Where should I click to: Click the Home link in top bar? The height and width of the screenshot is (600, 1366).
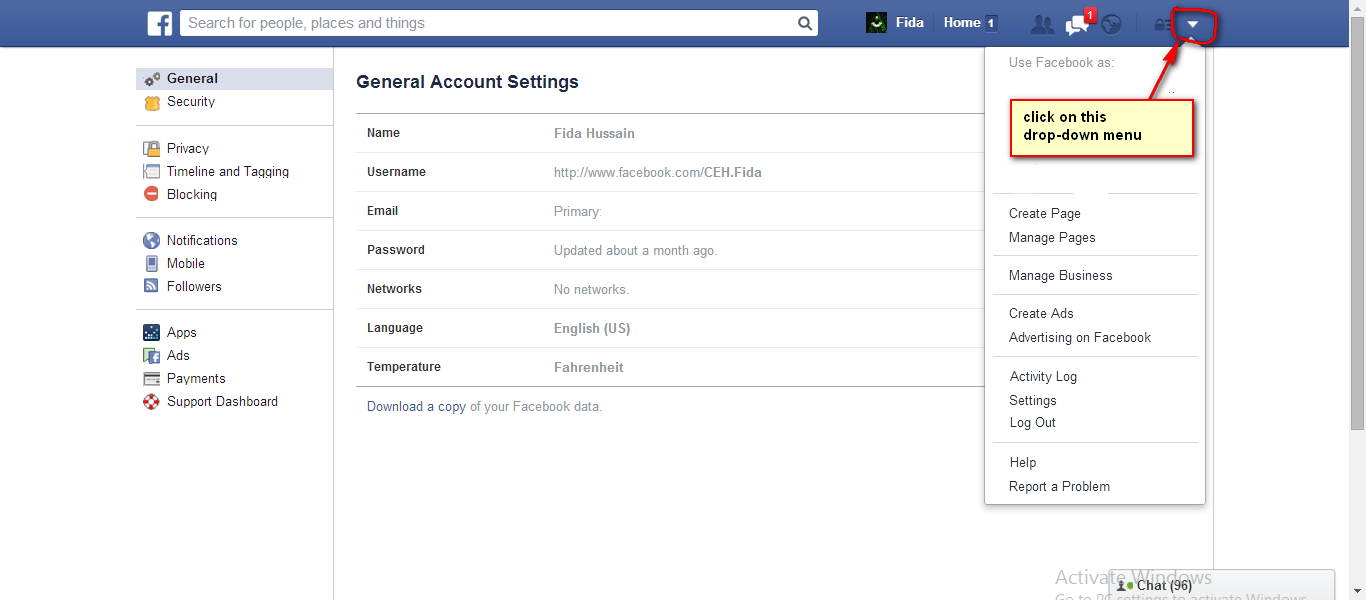click(x=962, y=23)
